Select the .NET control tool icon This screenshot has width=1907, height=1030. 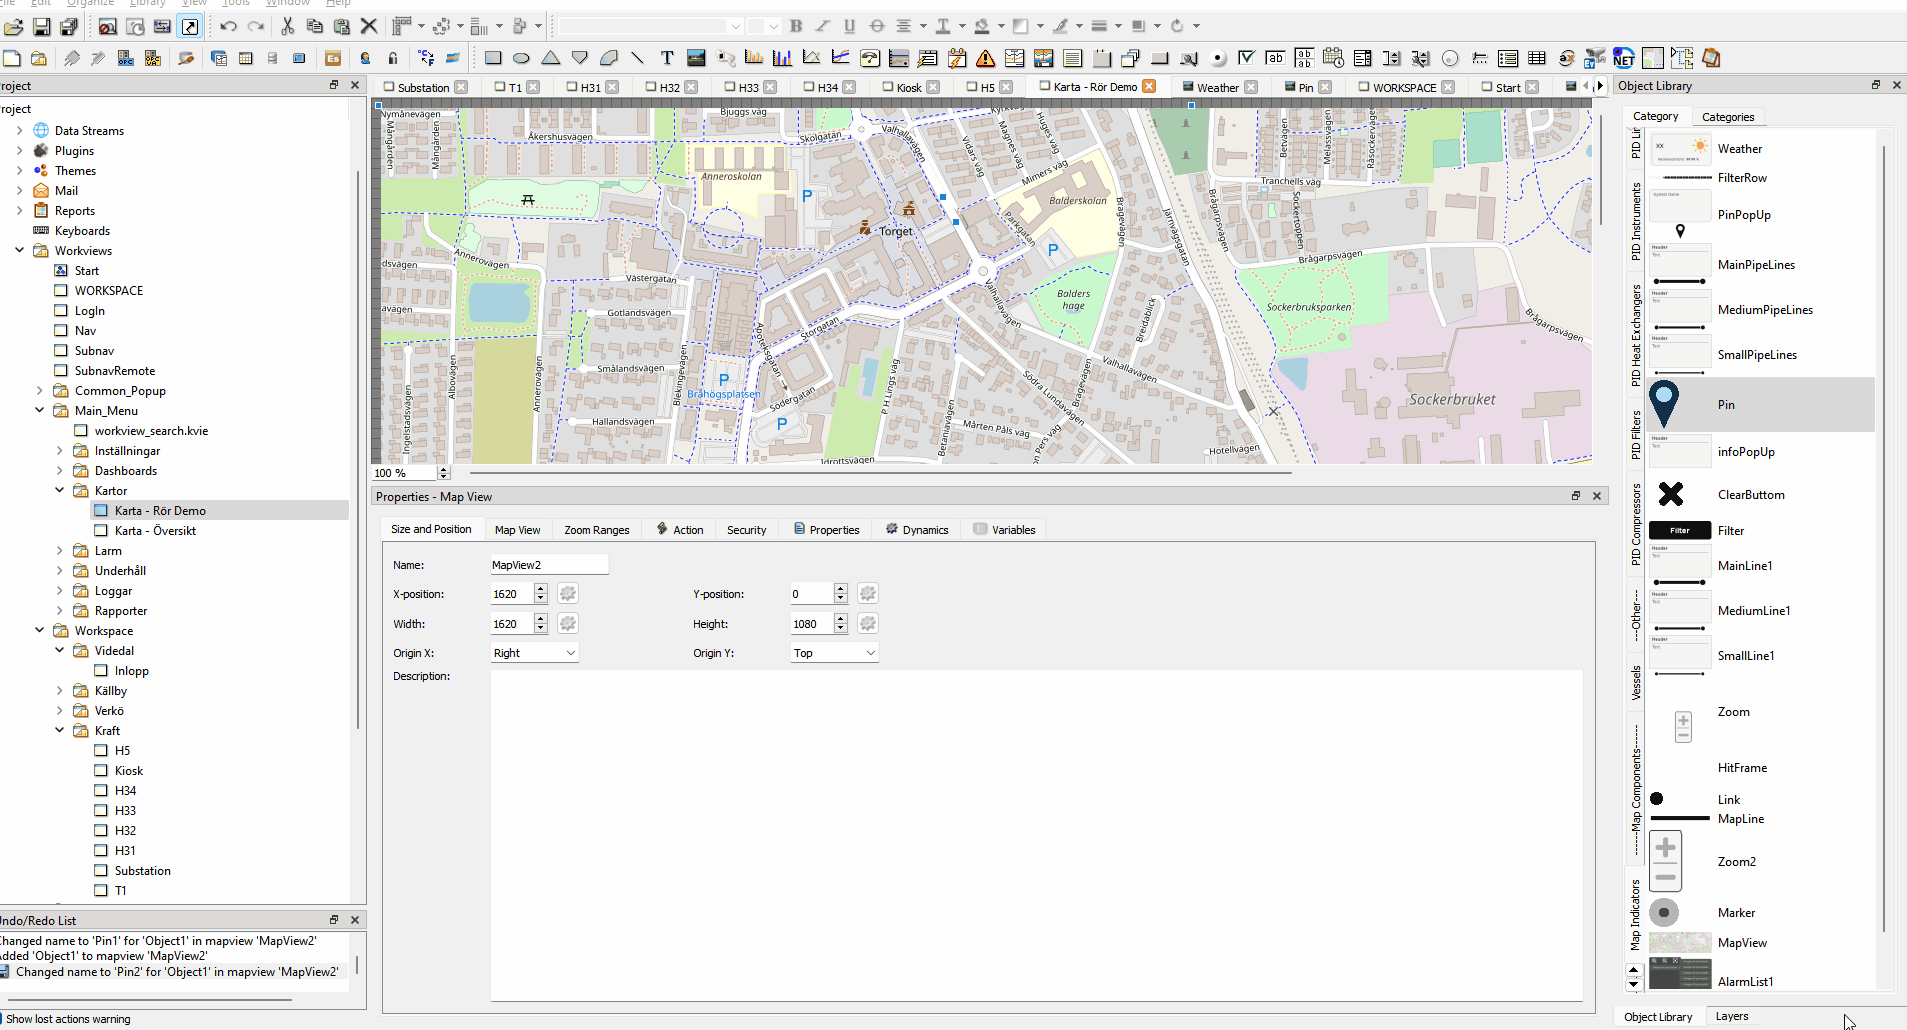[x=1624, y=58]
